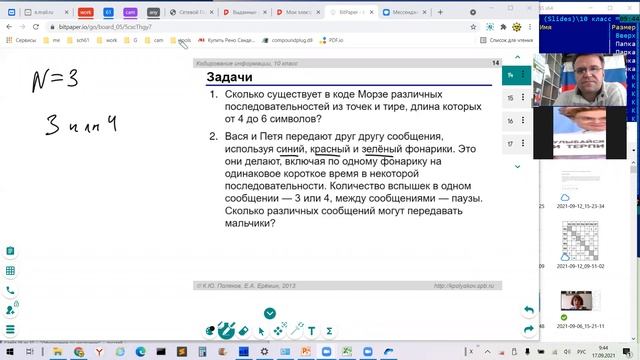This screenshot has width=640, height=360.
Task: Go to page 16 in page list
Action: 510,121
